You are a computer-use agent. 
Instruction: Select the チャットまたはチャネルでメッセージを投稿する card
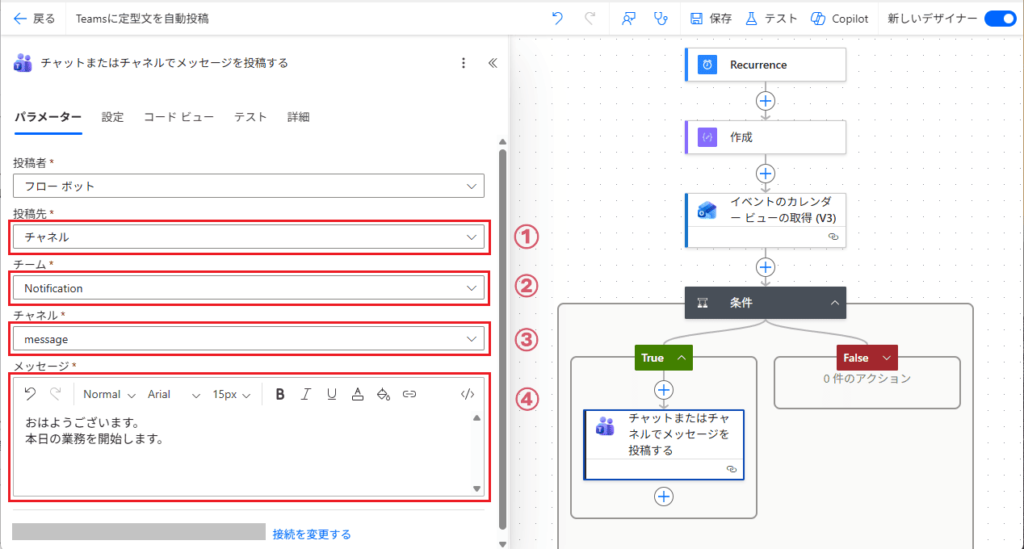[x=664, y=445]
